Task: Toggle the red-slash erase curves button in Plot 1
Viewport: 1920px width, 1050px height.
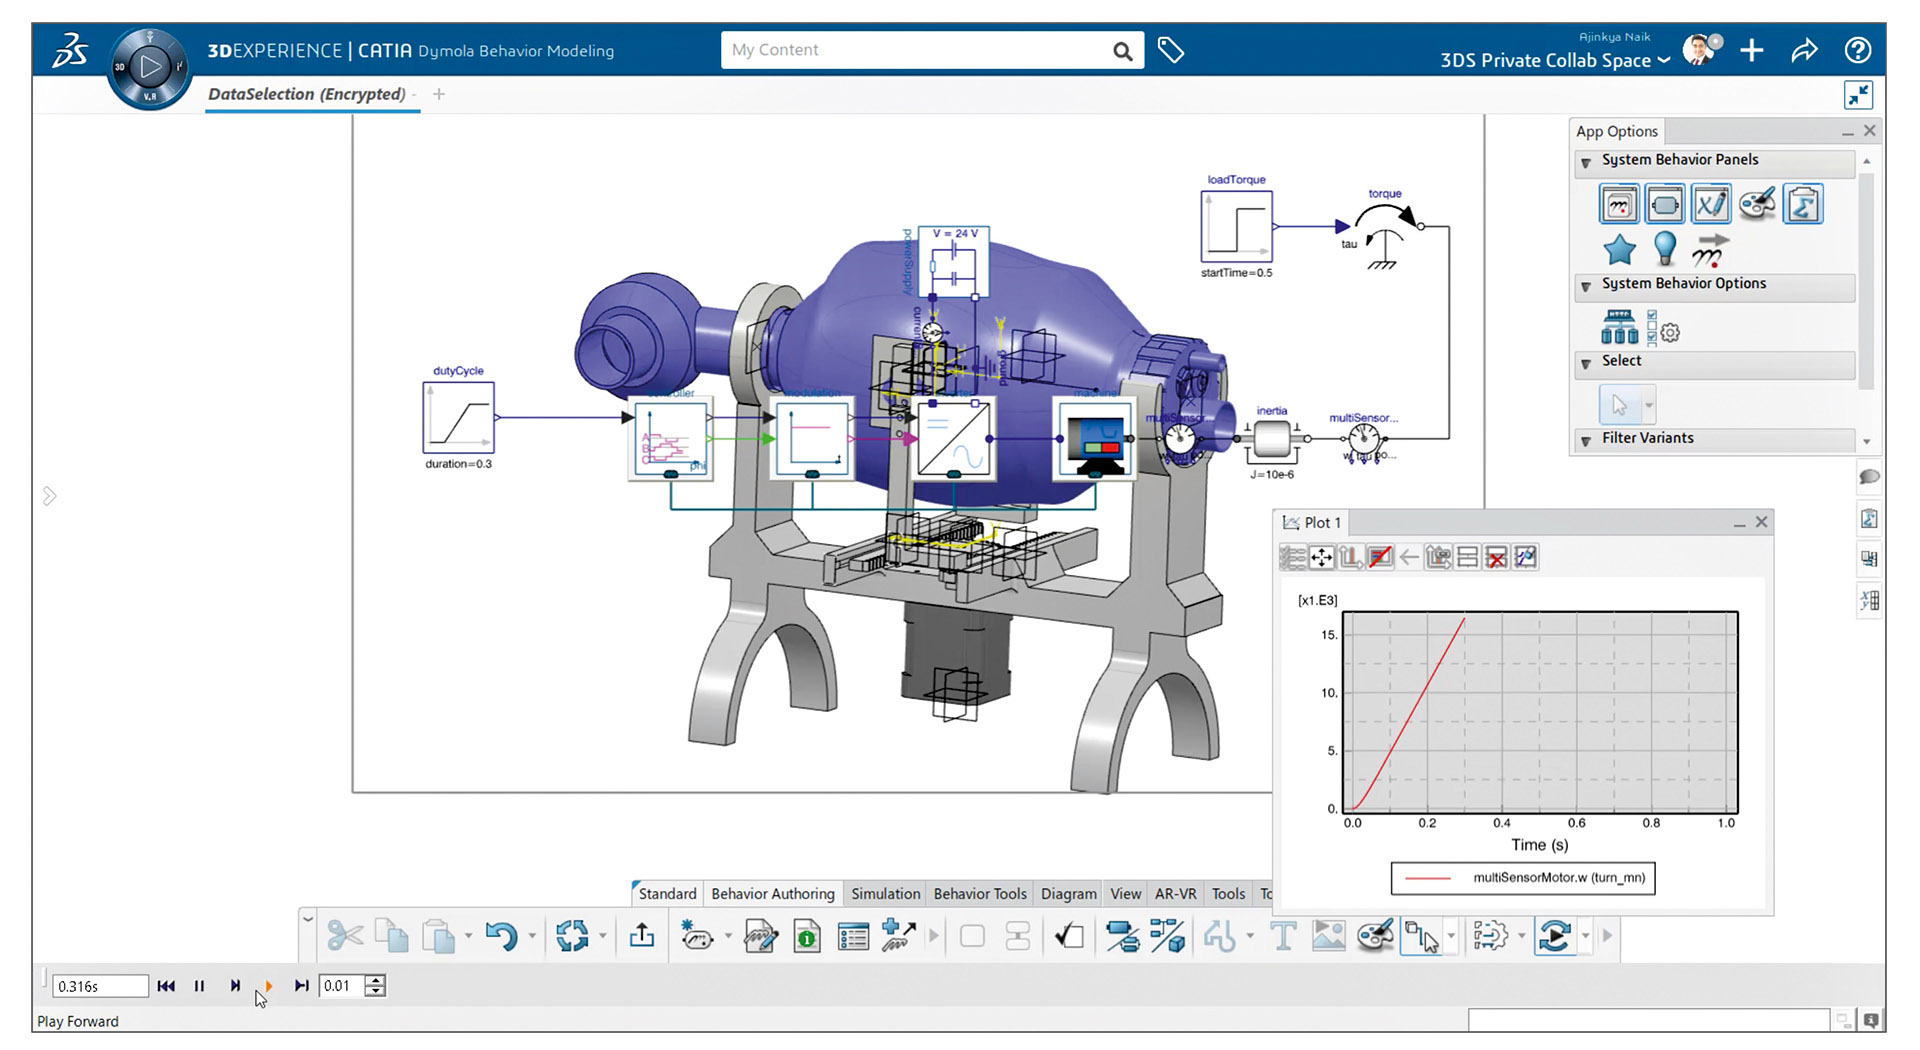Action: [x=1380, y=558]
